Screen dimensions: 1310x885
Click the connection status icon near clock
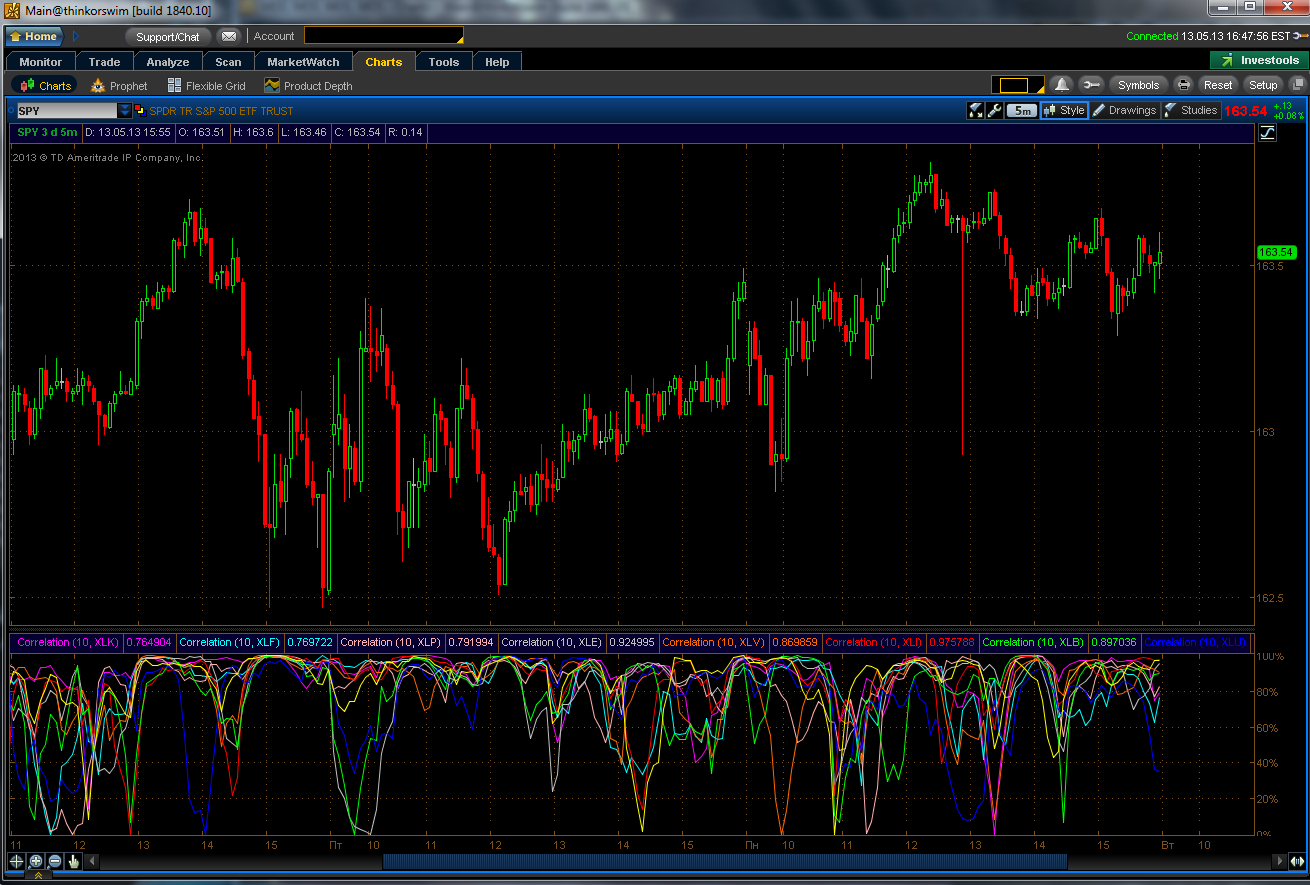coord(1301,36)
